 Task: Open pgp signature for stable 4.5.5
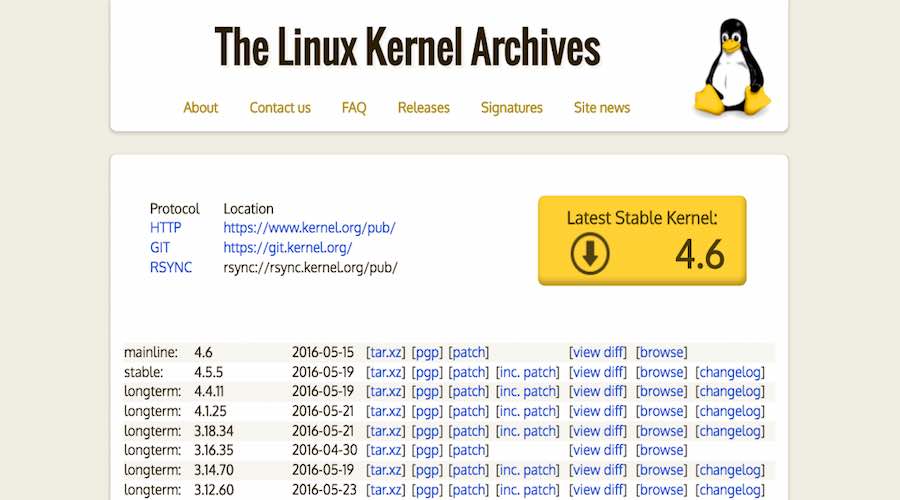(x=427, y=372)
